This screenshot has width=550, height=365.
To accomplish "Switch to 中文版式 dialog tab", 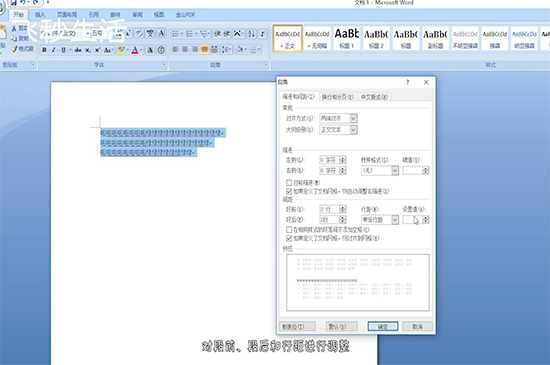I will click(x=374, y=97).
